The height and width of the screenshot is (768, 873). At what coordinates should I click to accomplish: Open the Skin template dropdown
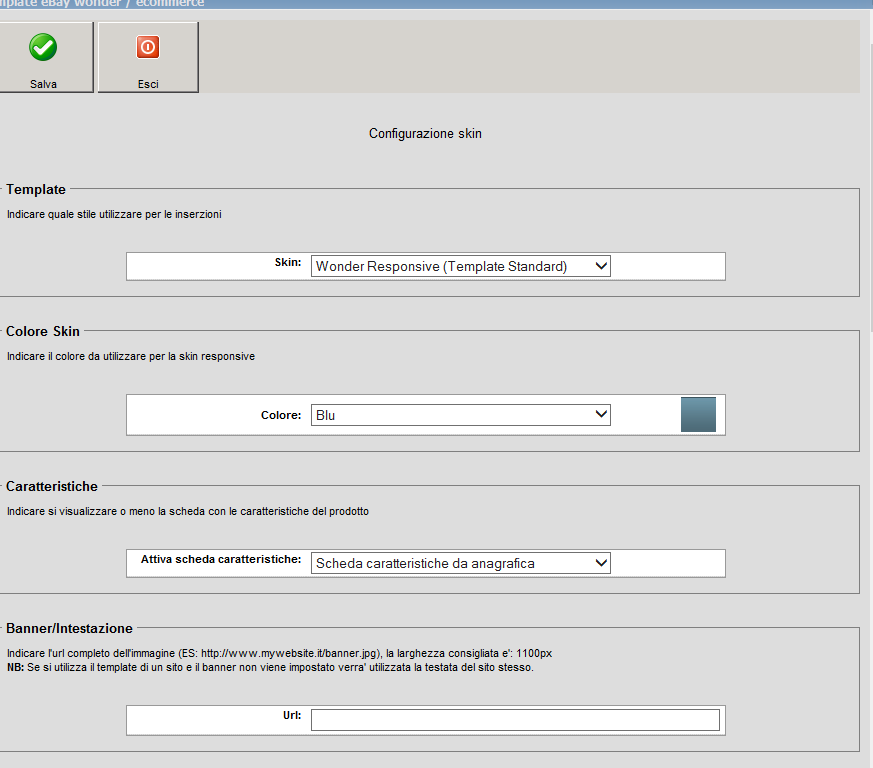(x=460, y=266)
